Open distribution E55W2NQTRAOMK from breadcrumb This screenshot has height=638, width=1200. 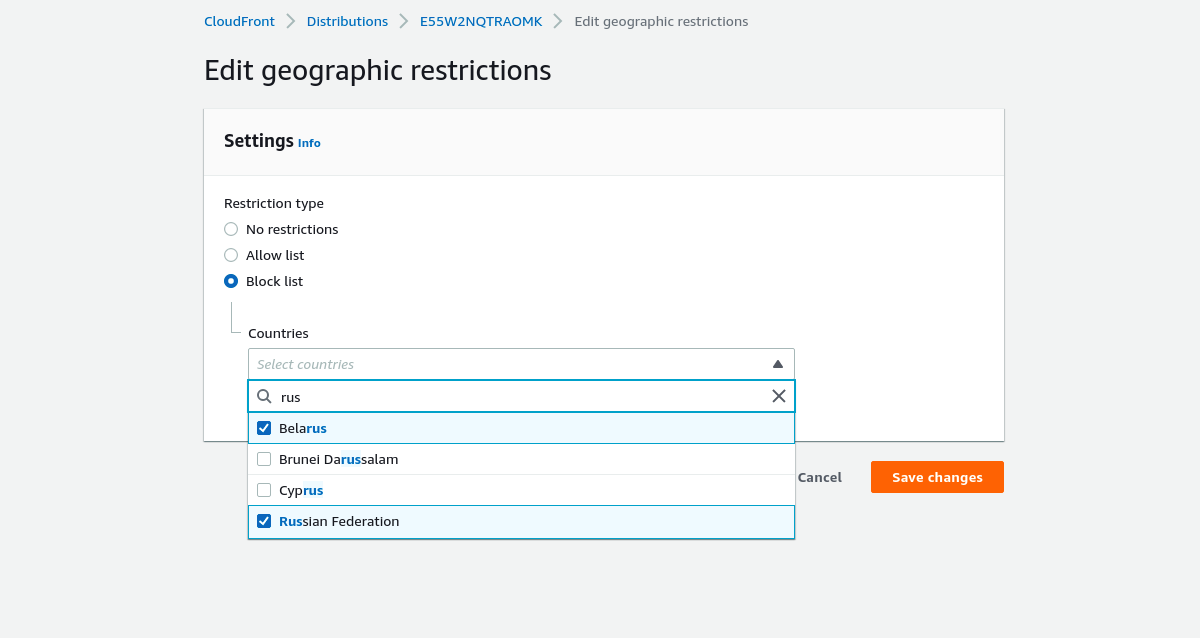point(481,20)
